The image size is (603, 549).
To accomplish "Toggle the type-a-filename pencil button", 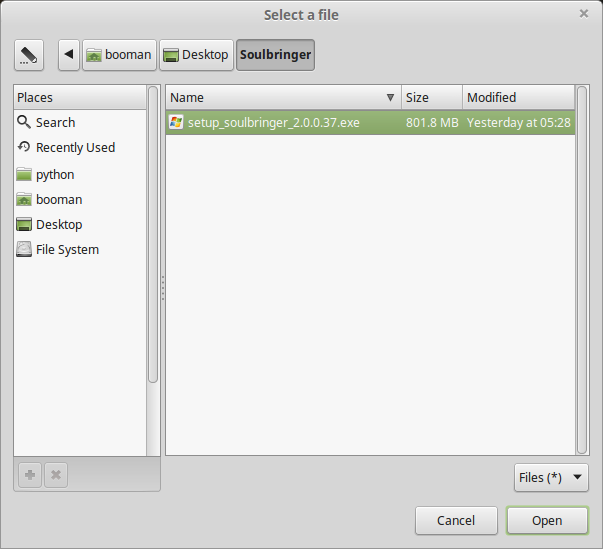I will click(x=29, y=55).
